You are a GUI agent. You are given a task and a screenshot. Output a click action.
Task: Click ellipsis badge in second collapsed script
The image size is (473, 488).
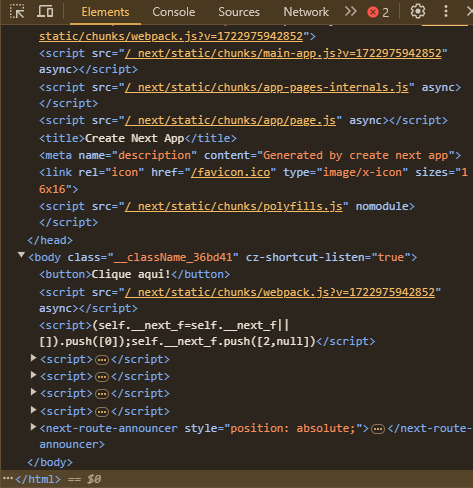pyautogui.click(x=102, y=377)
